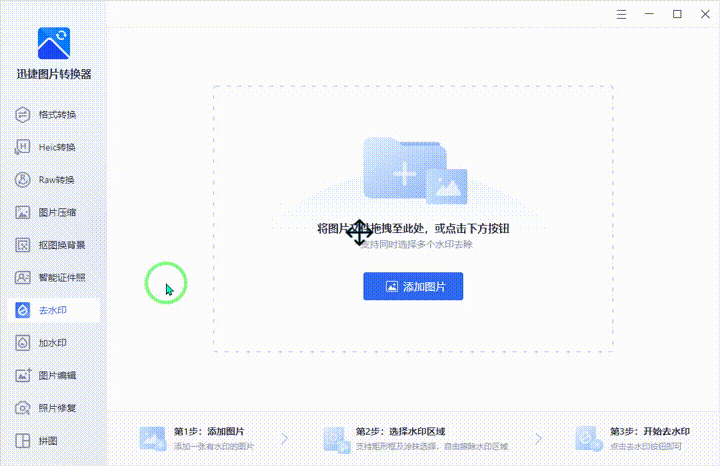The image size is (720, 466).
Task: Open the 格式转换 menu label
Action: tap(57, 115)
